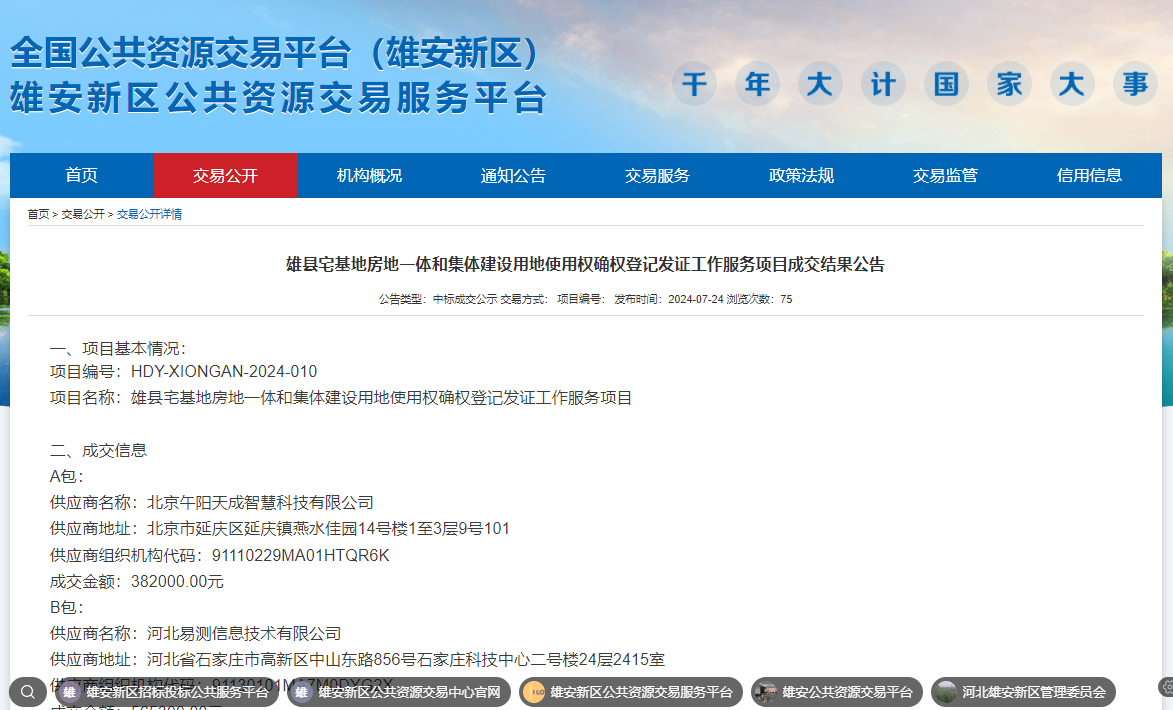The height and width of the screenshot is (710, 1173).
Task: Click the icon beside 河北雄安新区管理委员会
Action: point(946,692)
